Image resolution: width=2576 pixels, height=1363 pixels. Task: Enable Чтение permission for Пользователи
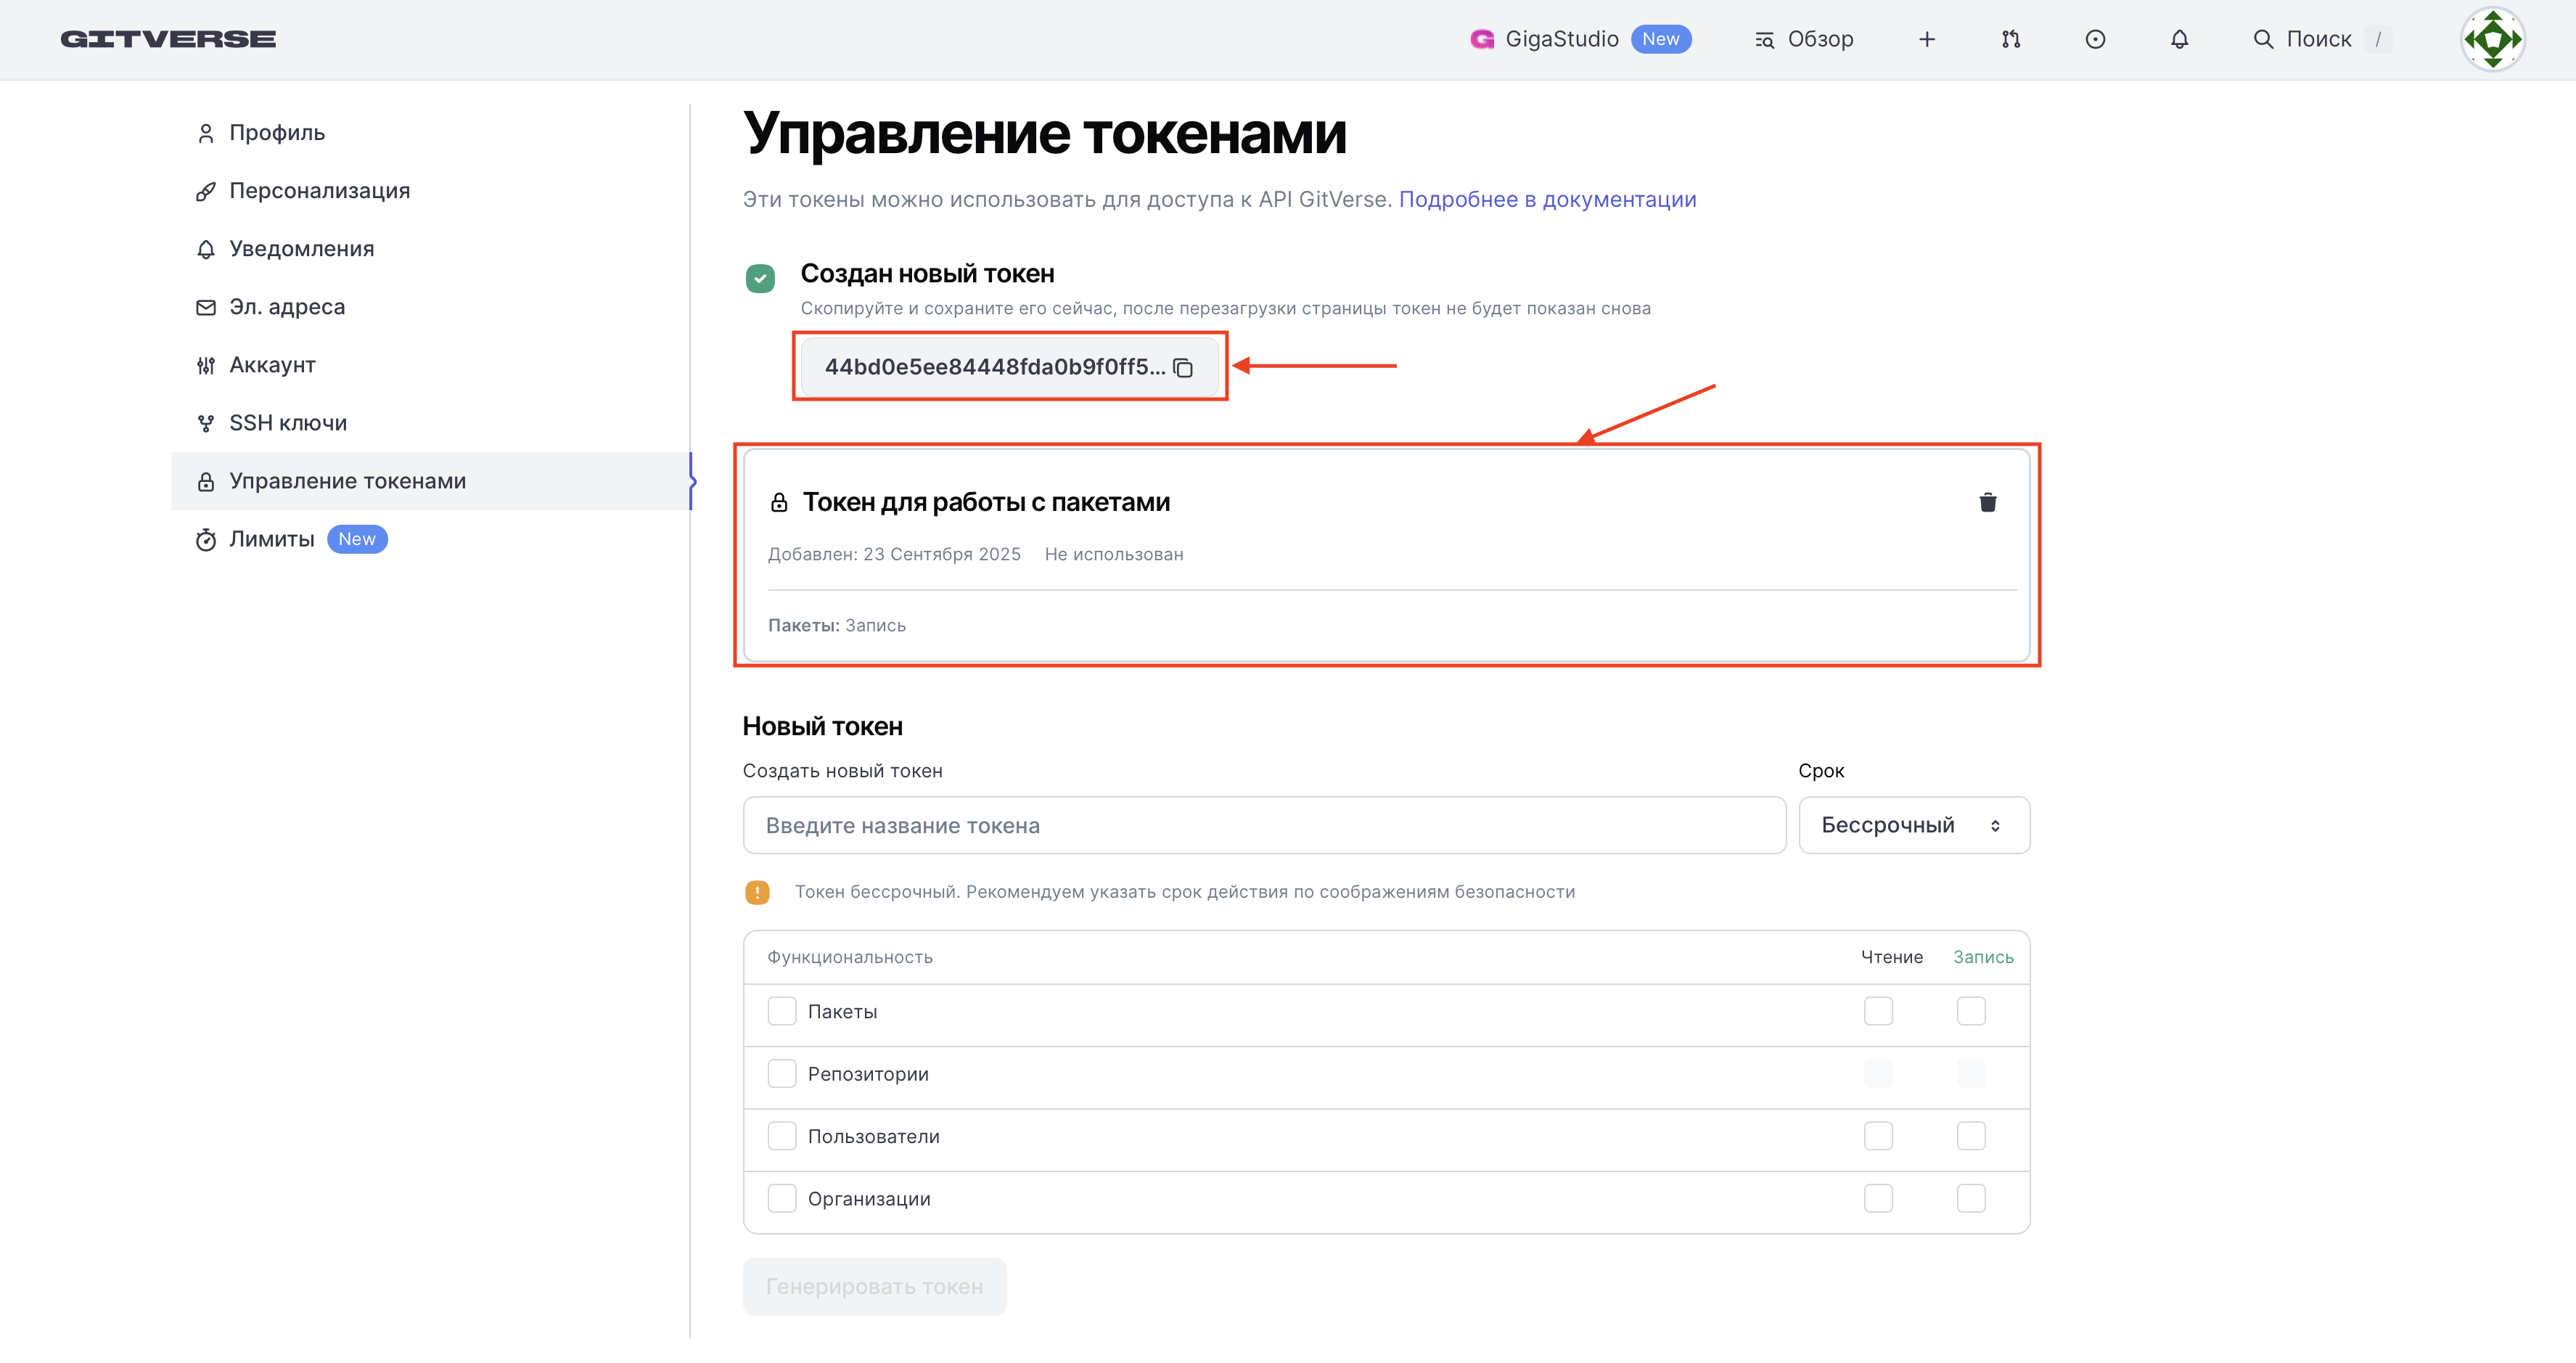(1878, 1136)
